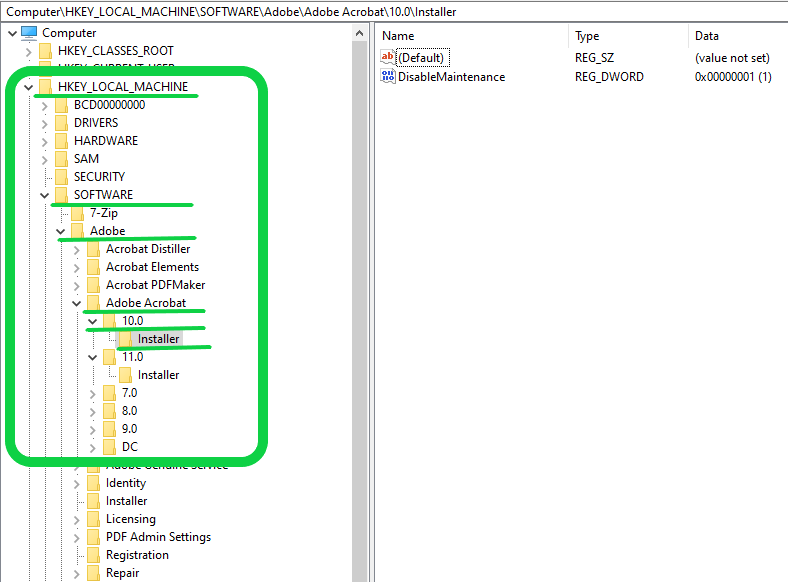Click the REG_DWORD type cell
This screenshot has width=788, height=582.
click(x=609, y=77)
